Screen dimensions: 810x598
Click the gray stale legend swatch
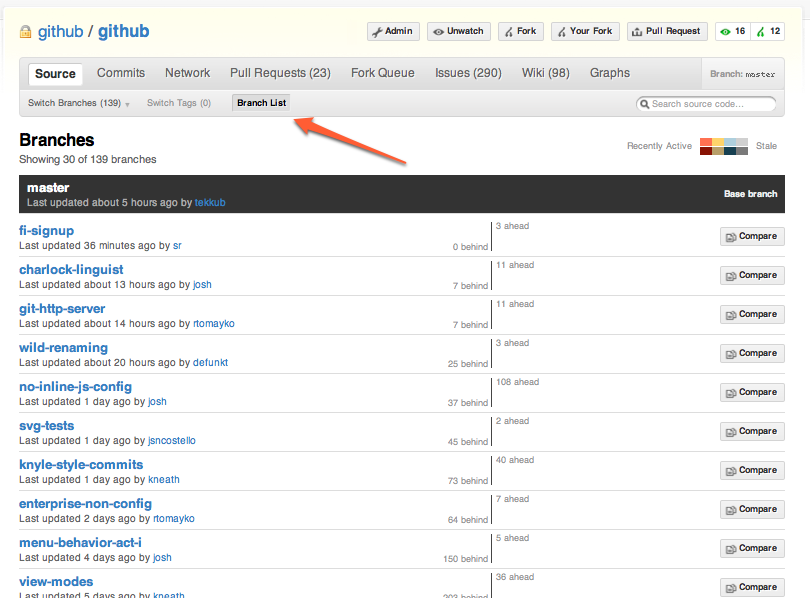(x=742, y=143)
